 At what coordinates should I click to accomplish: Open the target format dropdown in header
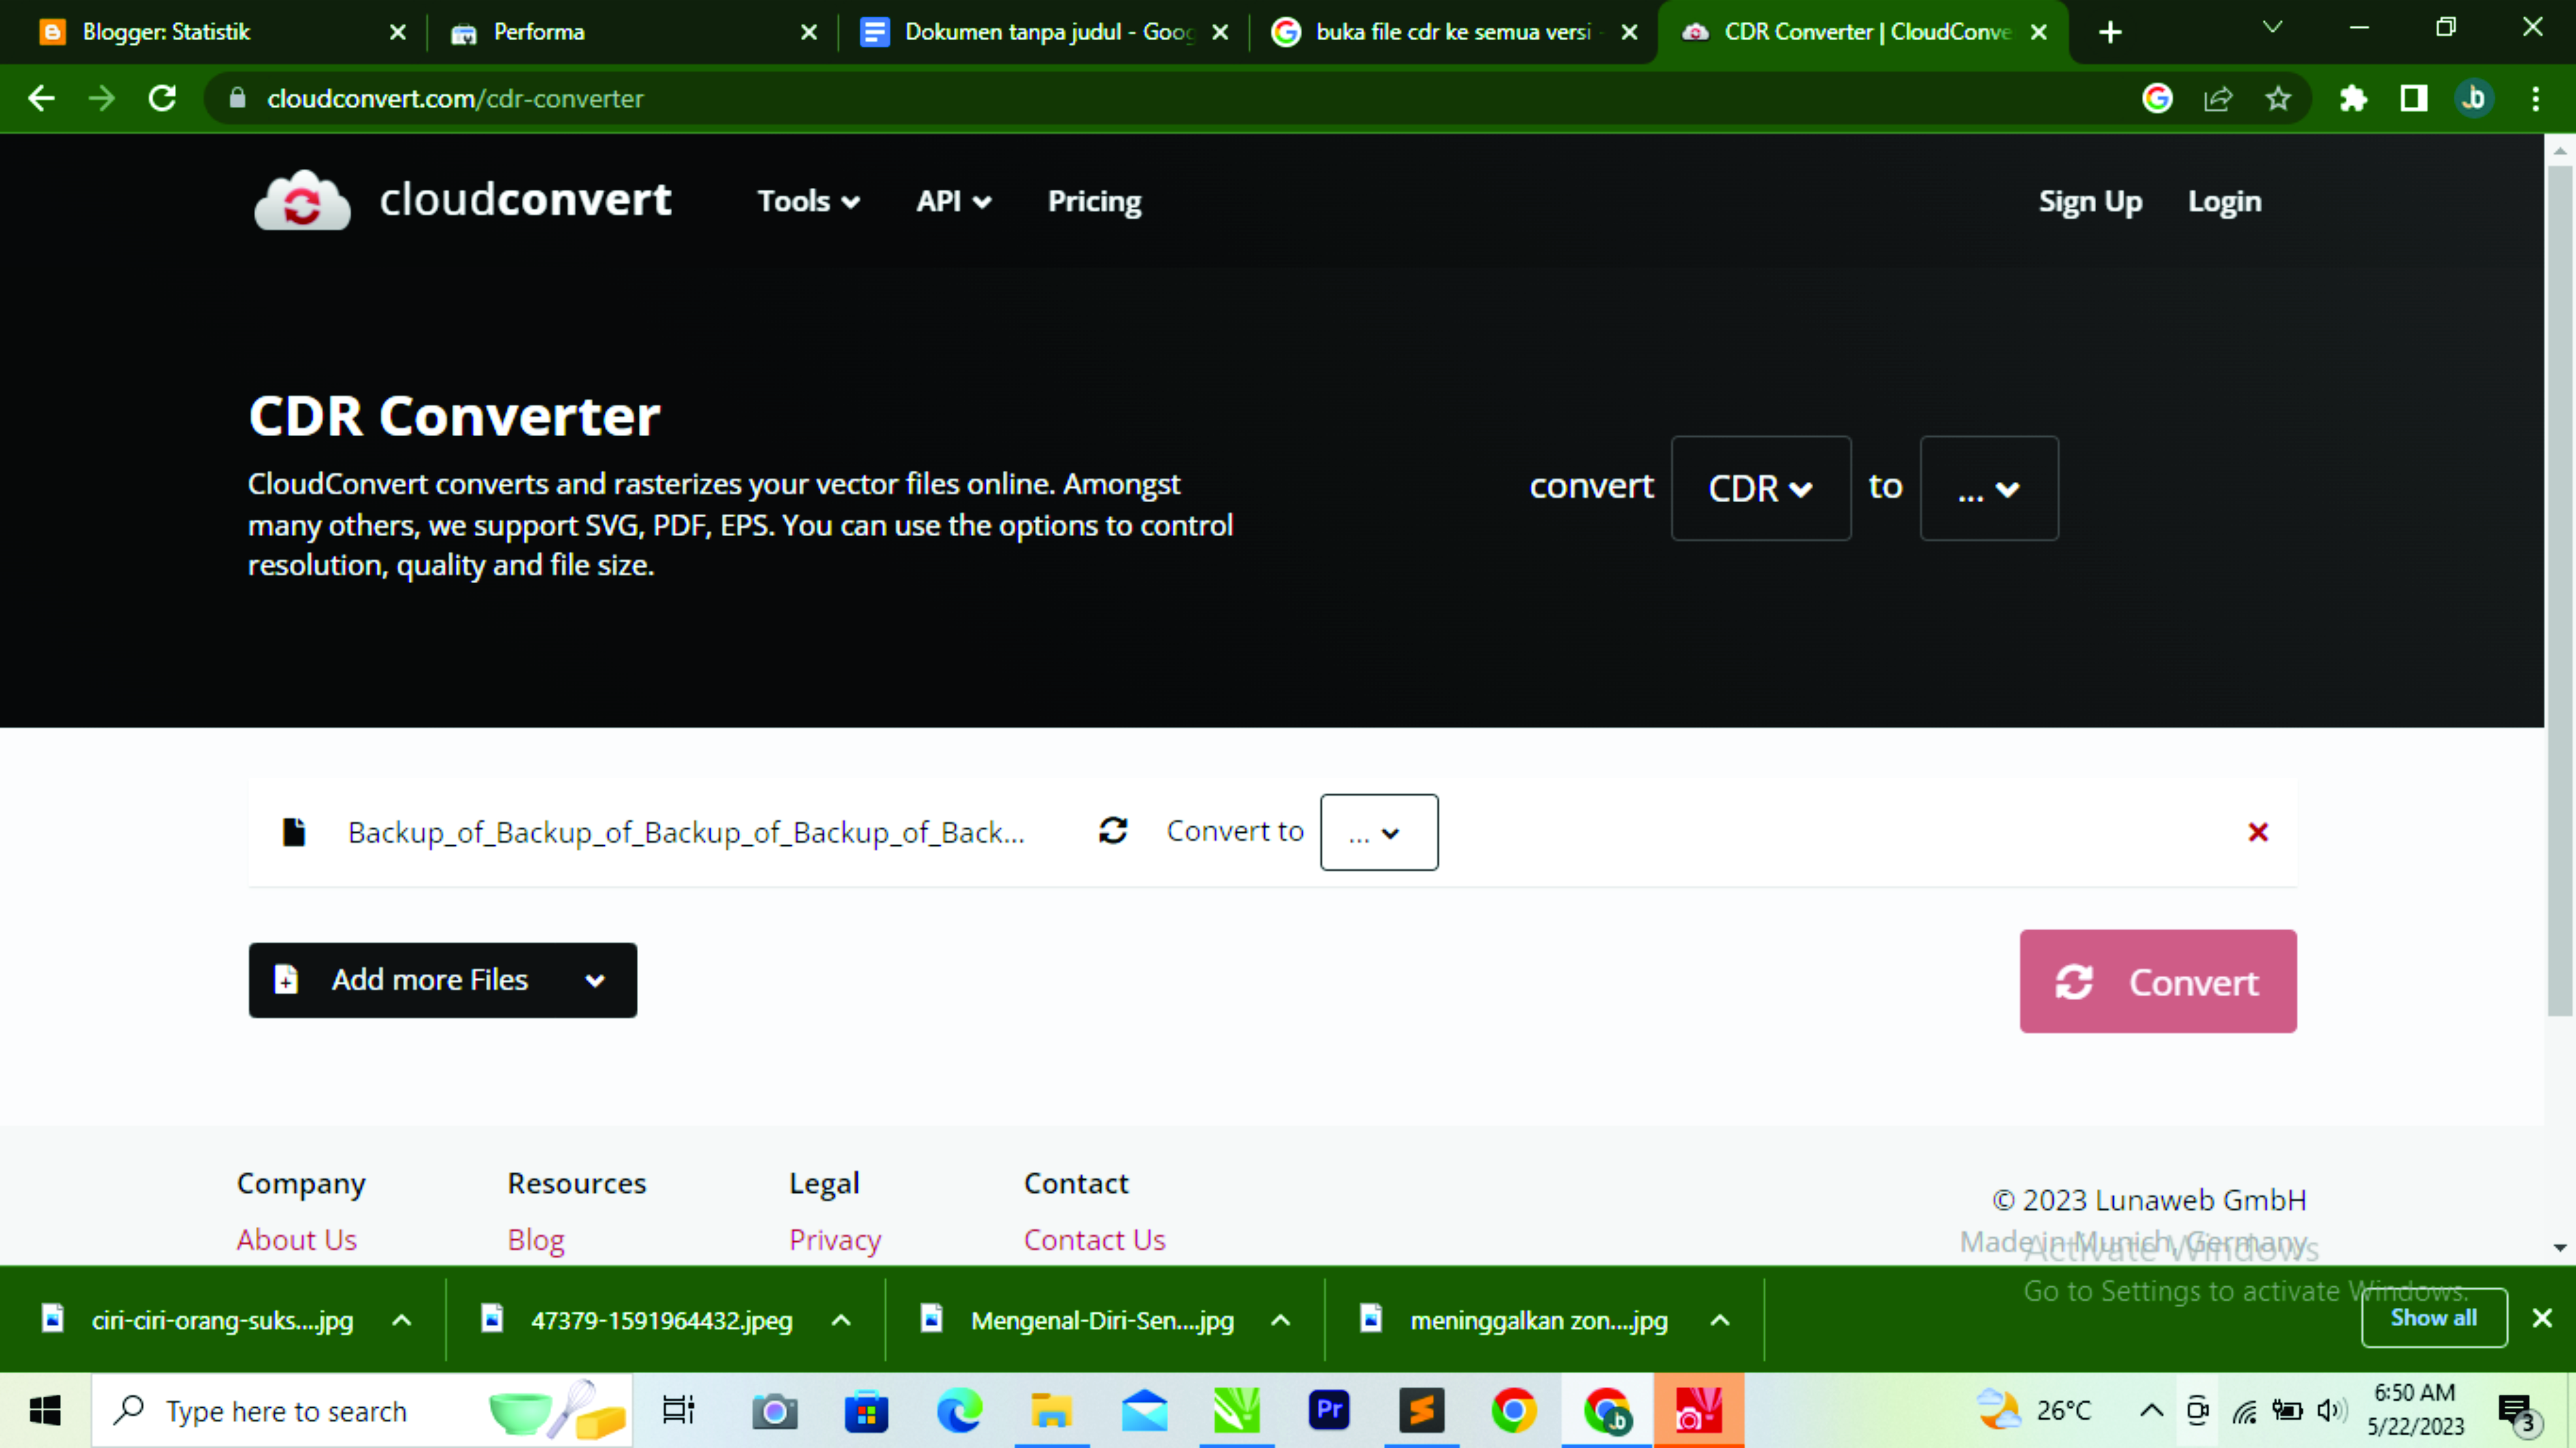click(1989, 488)
